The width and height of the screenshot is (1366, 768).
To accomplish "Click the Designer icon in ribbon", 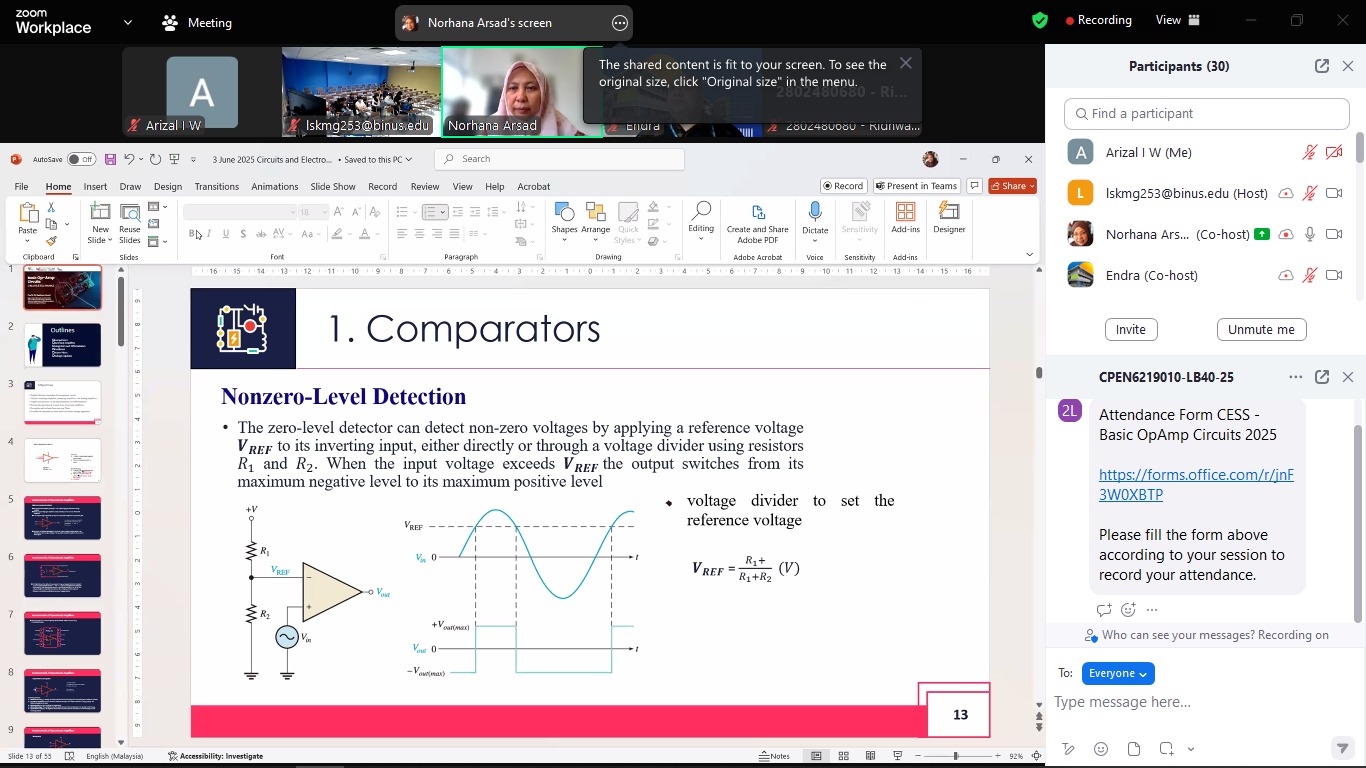I will click(x=949, y=212).
